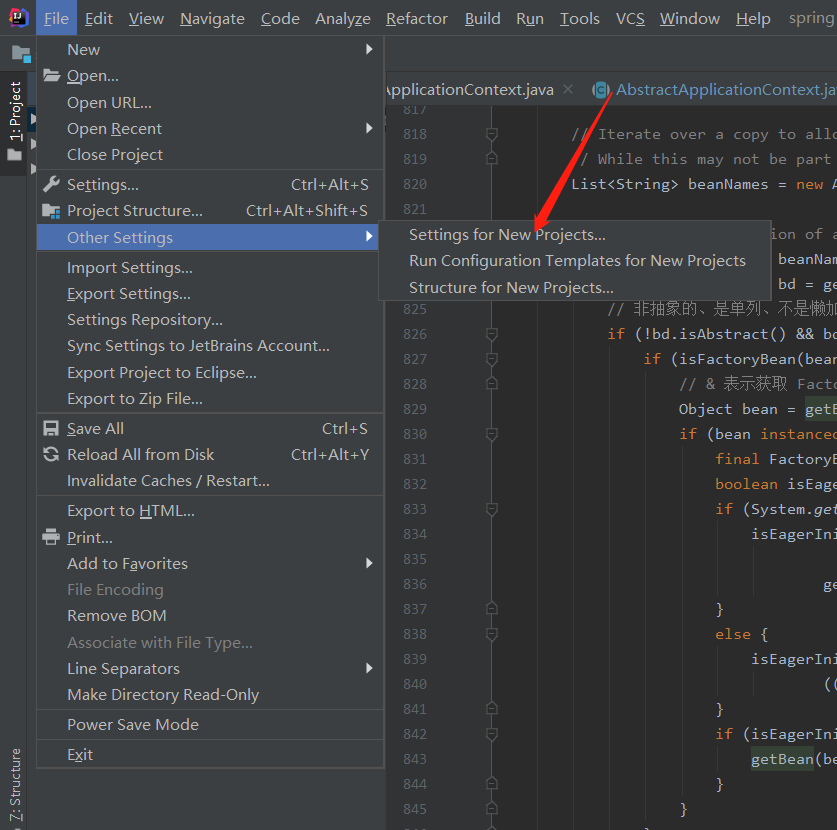Click the Save All floppy disk icon
This screenshot has height=830, width=837.
(51, 429)
